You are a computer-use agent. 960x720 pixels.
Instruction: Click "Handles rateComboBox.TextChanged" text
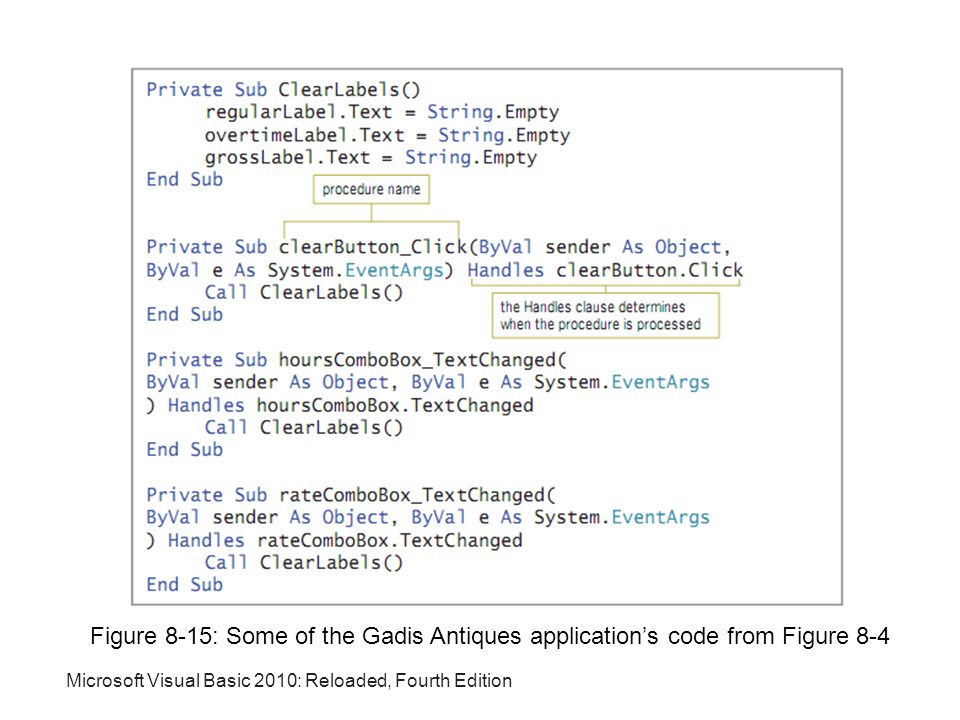coord(345,541)
